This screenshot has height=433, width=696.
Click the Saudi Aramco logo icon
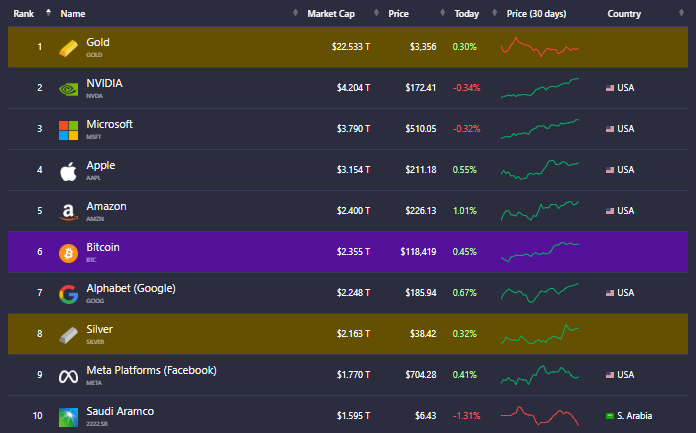(x=68, y=417)
